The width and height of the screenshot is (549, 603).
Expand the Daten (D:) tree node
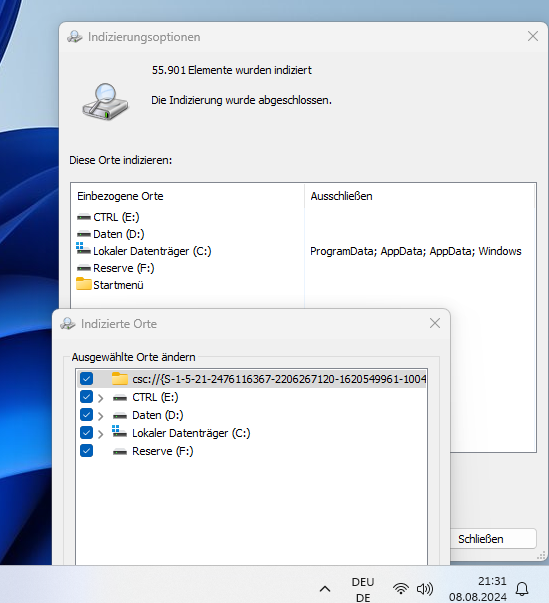tap(101, 416)
